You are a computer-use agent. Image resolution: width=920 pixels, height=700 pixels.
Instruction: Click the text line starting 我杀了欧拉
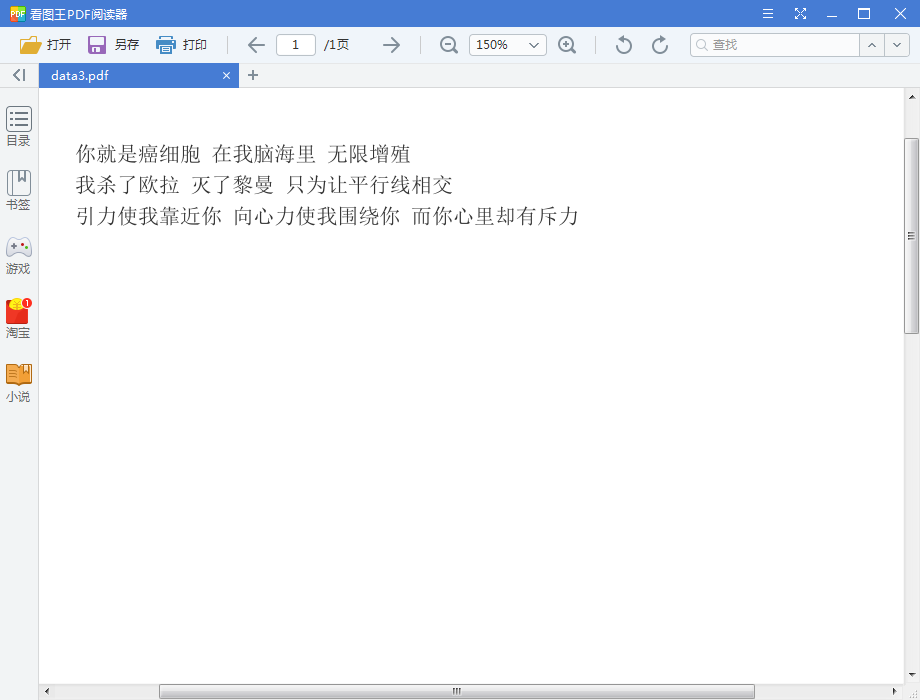coord(264,185)
